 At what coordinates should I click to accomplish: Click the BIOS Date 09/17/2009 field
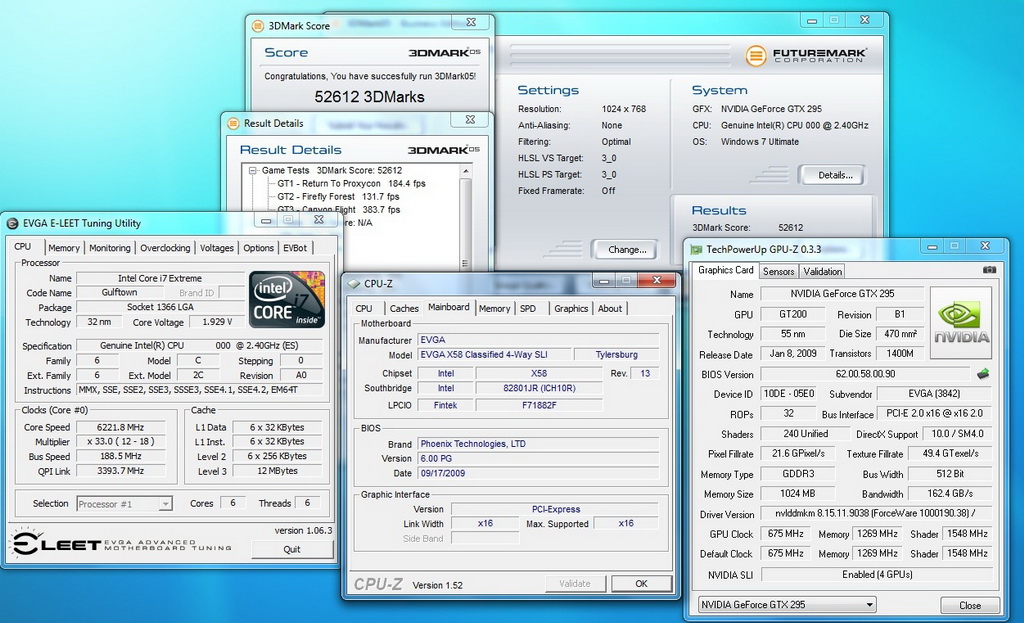click(x=538, y=473)
